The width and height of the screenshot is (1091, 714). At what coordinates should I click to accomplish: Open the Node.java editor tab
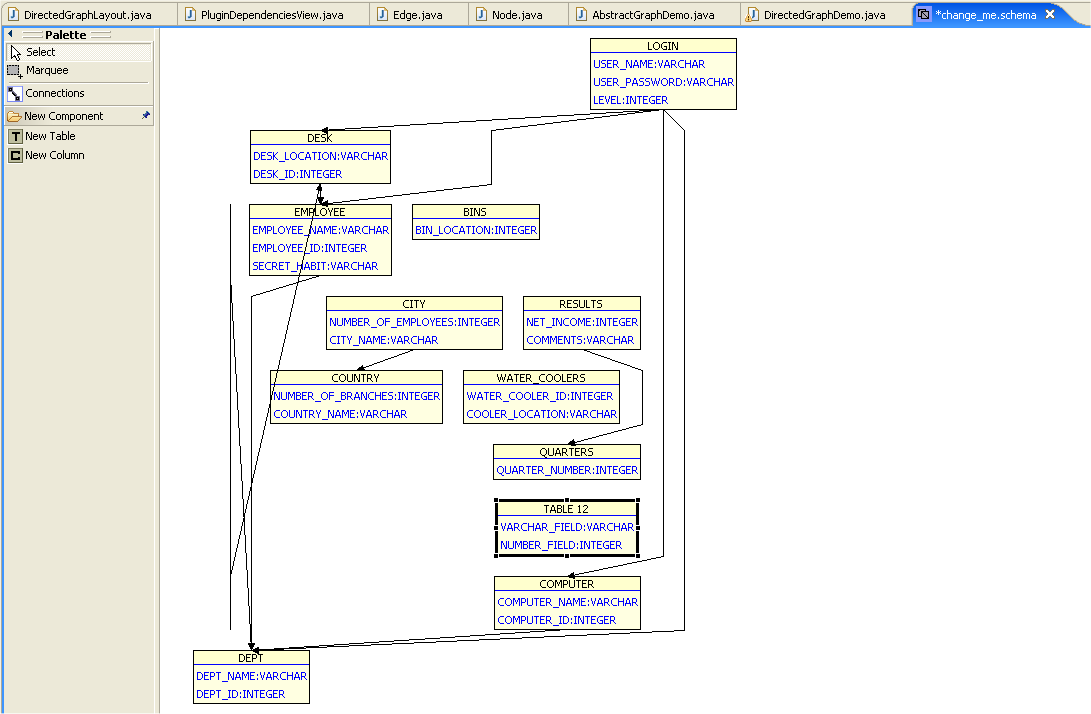(517, 15)
